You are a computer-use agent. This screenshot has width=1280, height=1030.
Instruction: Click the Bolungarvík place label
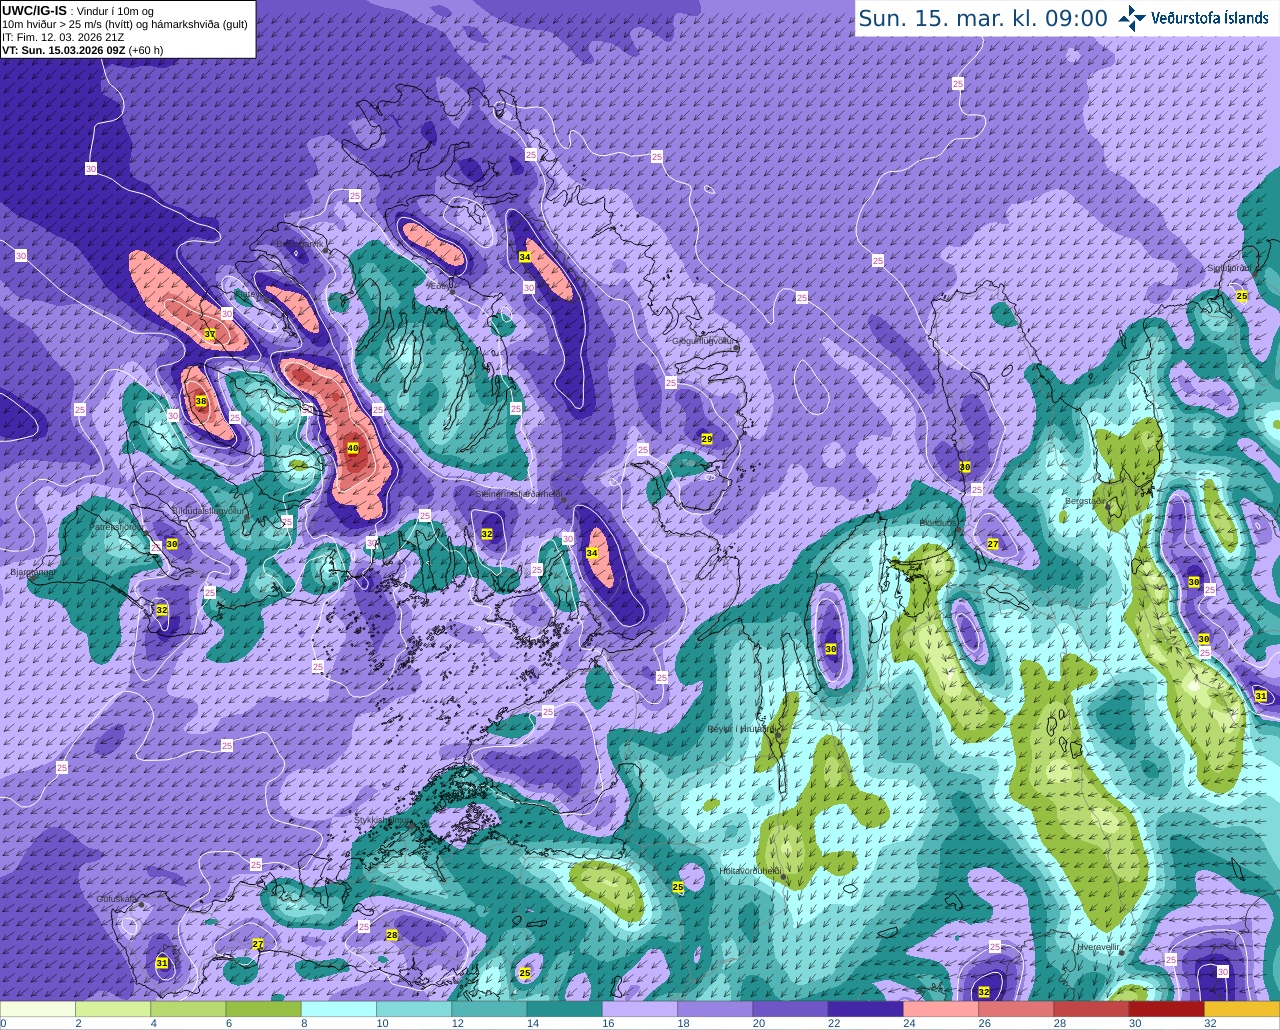[298, 243]
